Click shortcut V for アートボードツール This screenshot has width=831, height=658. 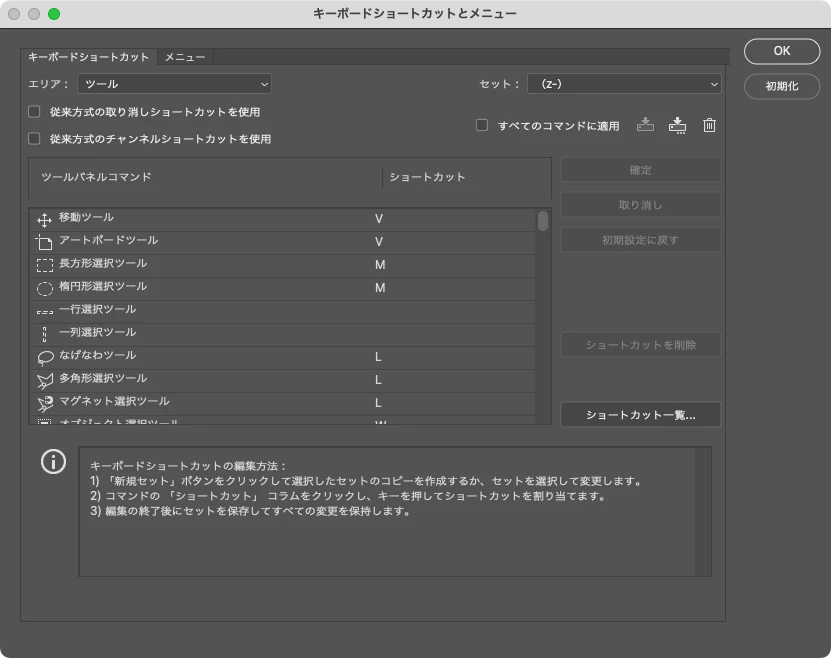(379, 242)
